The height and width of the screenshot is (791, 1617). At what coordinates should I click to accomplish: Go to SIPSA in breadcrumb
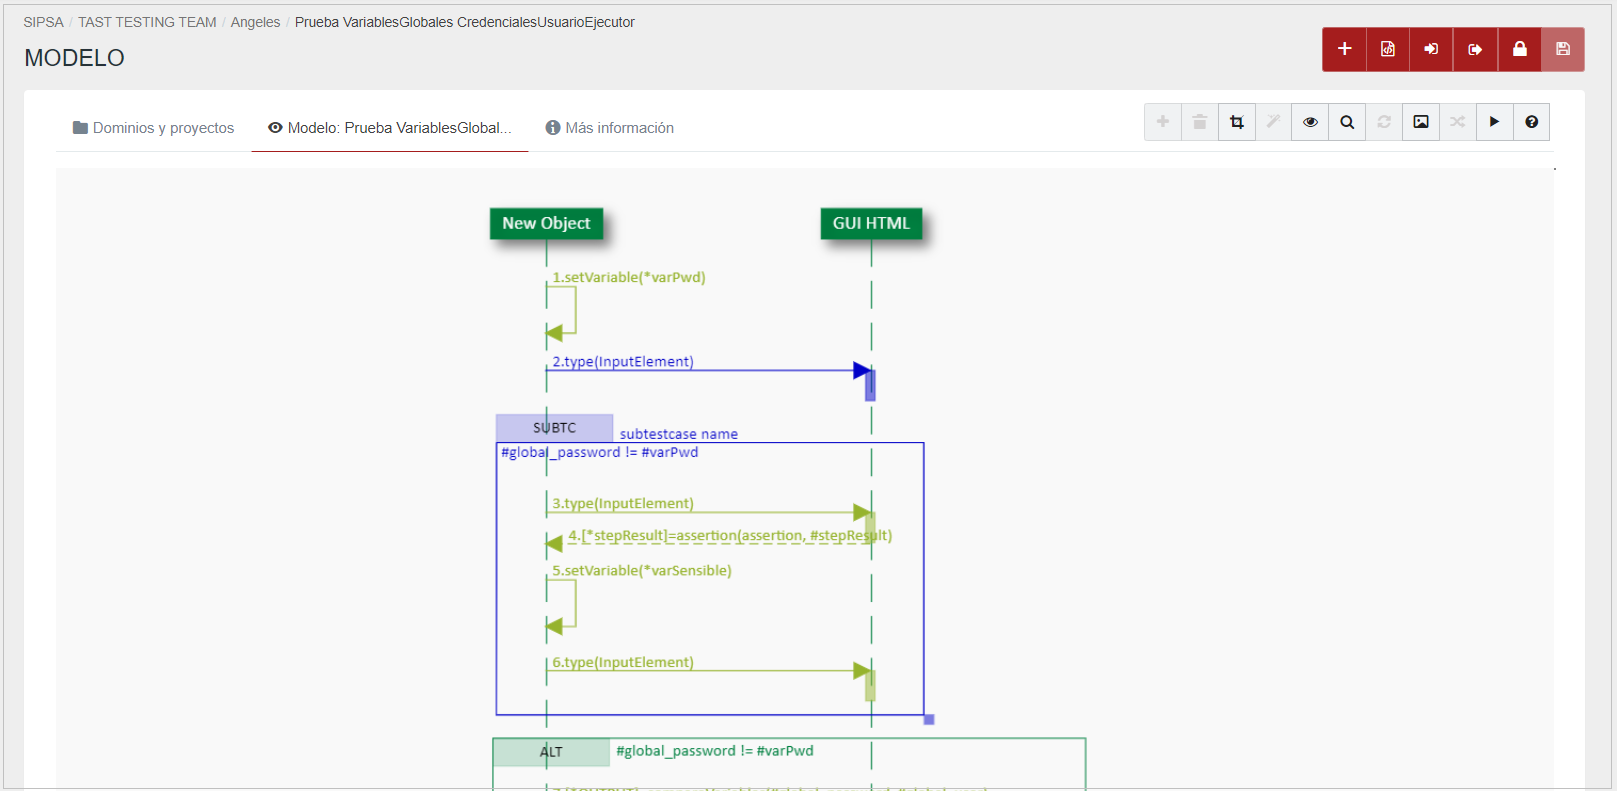tap(43, 22)
